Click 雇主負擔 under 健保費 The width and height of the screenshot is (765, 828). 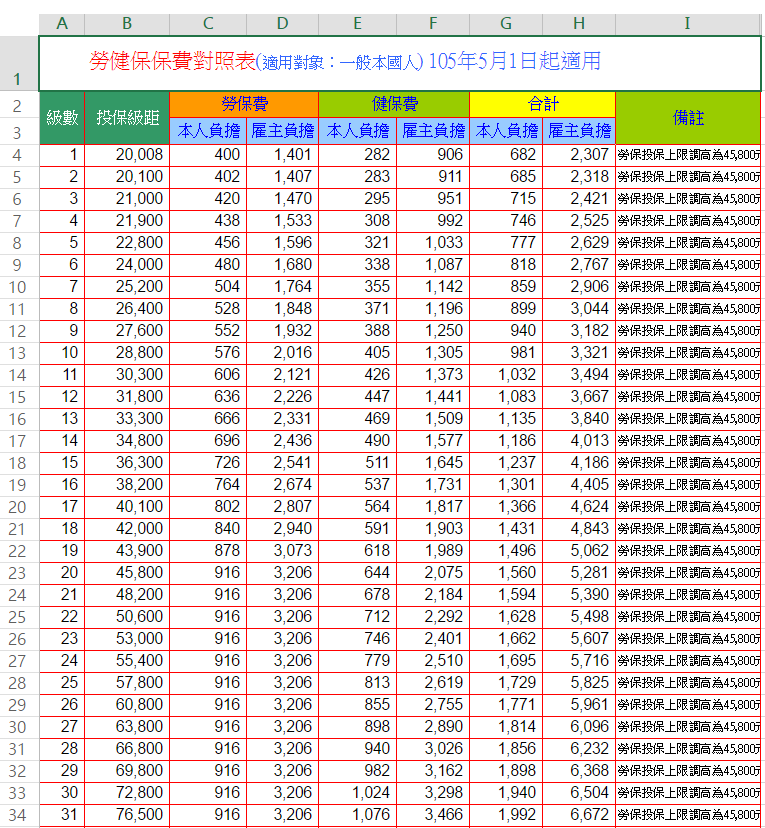pyautogui.click(x=433, y=131)
